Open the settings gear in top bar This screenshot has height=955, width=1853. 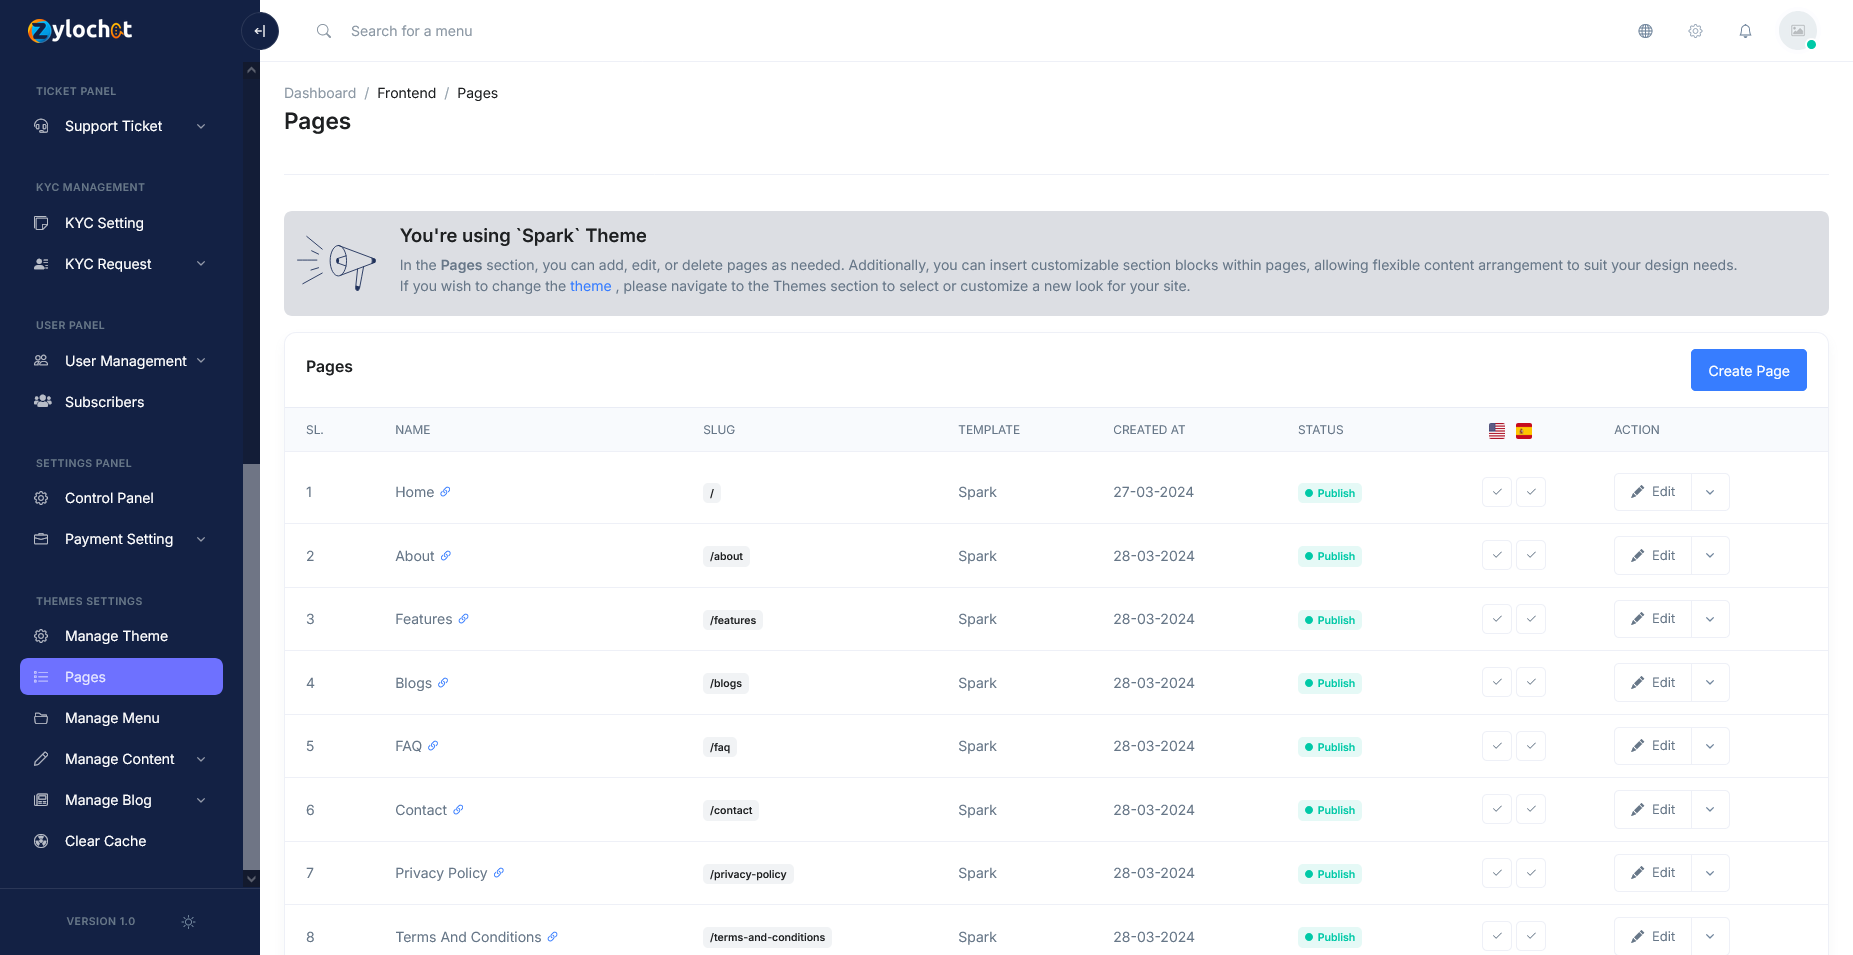(1695, 31)
